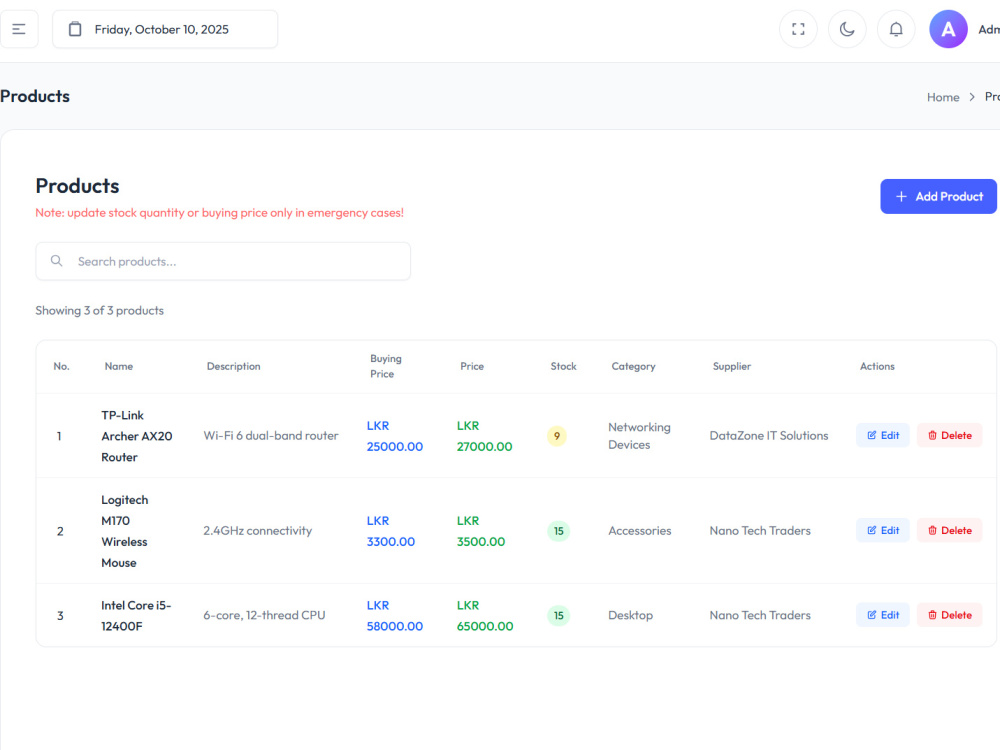Screen dimensions: 1000x750
Task: Click the stock badge in Intel Core row
Action: [559, 615]
